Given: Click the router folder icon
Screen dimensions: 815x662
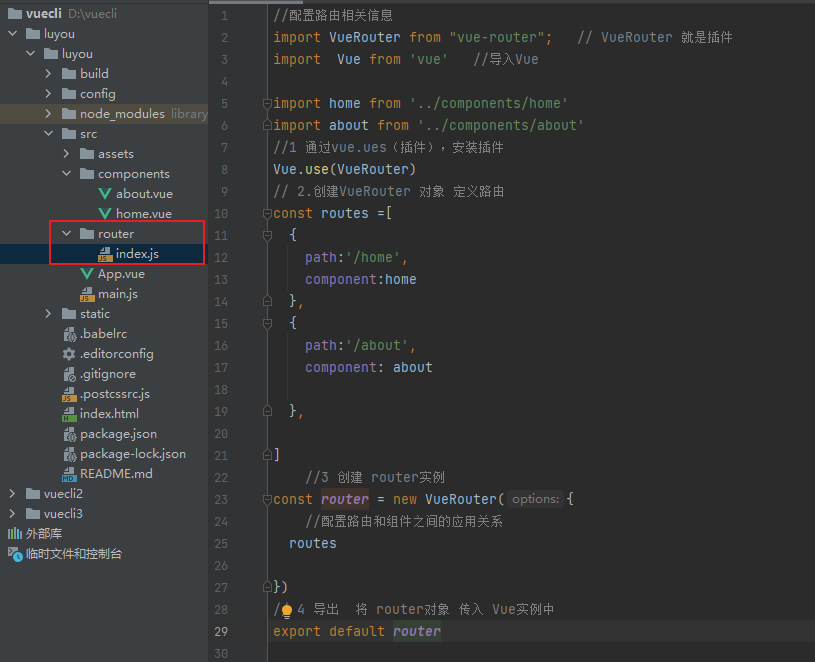Looking at the screenshot, I should click(x=87, y=234).
